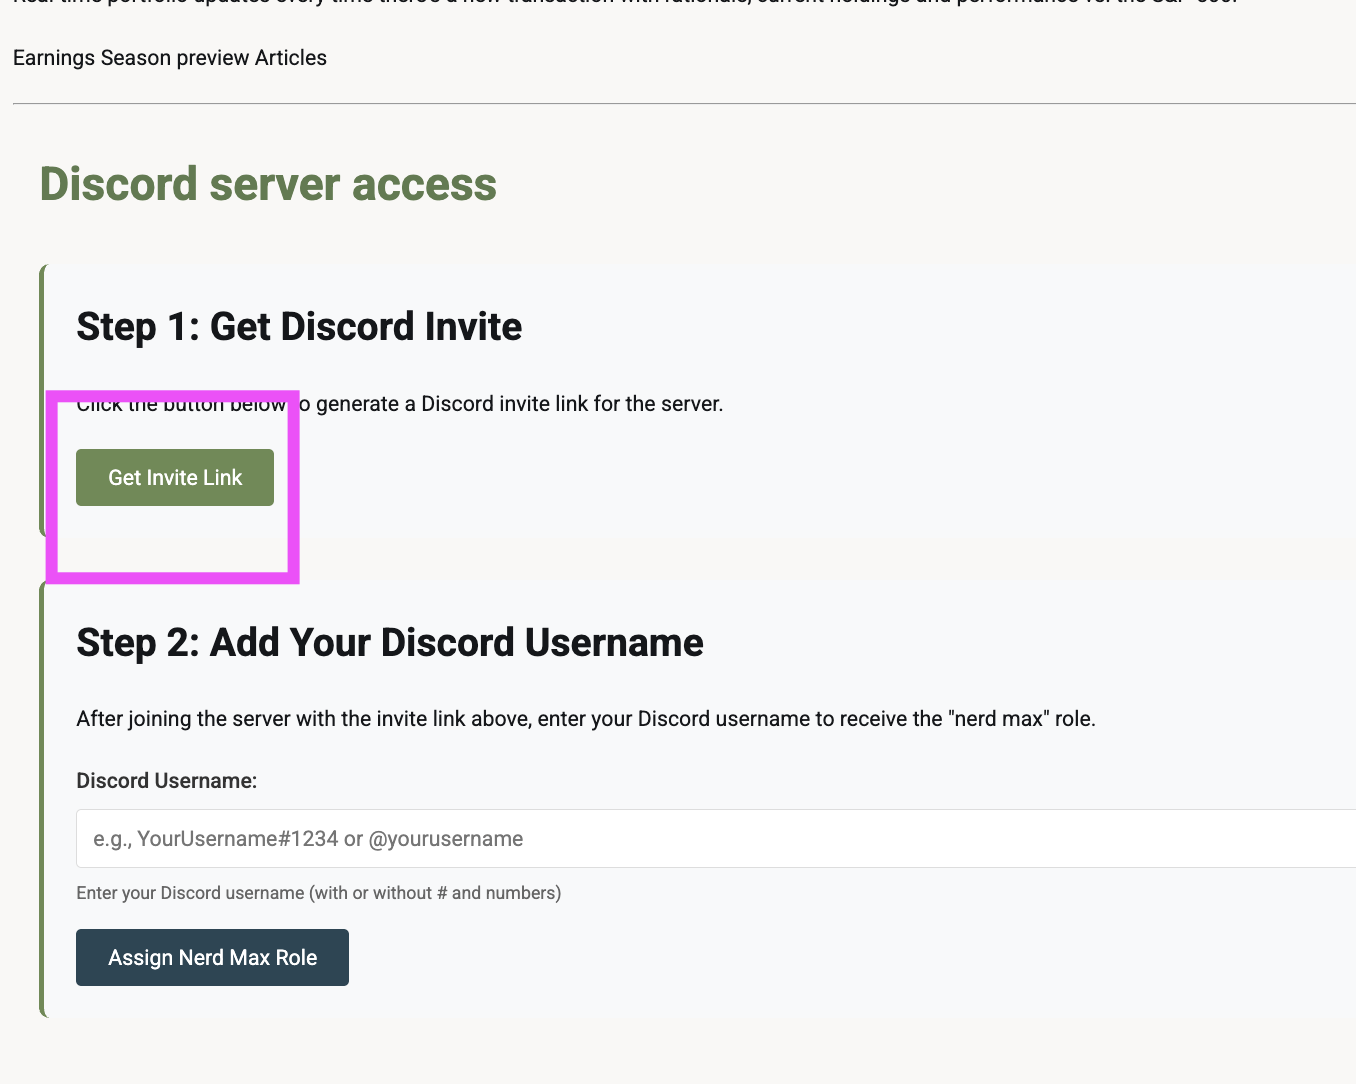Select the 'After joining the server' instruction text
This screenshot has height=1084, width=1356.
(586, 719)
